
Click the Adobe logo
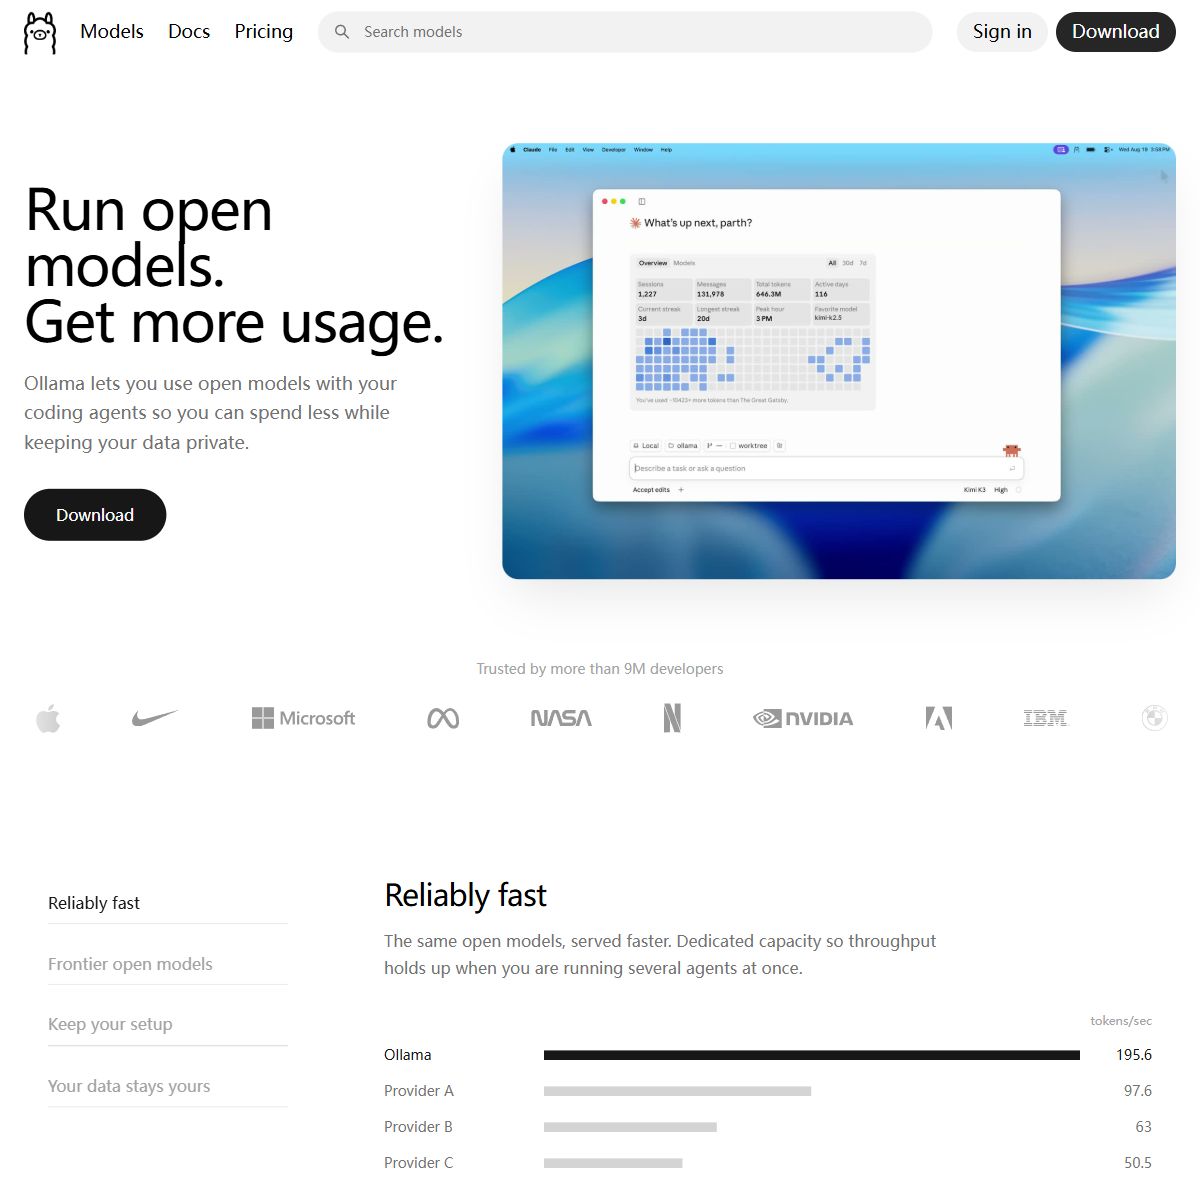tap(939, 718)
